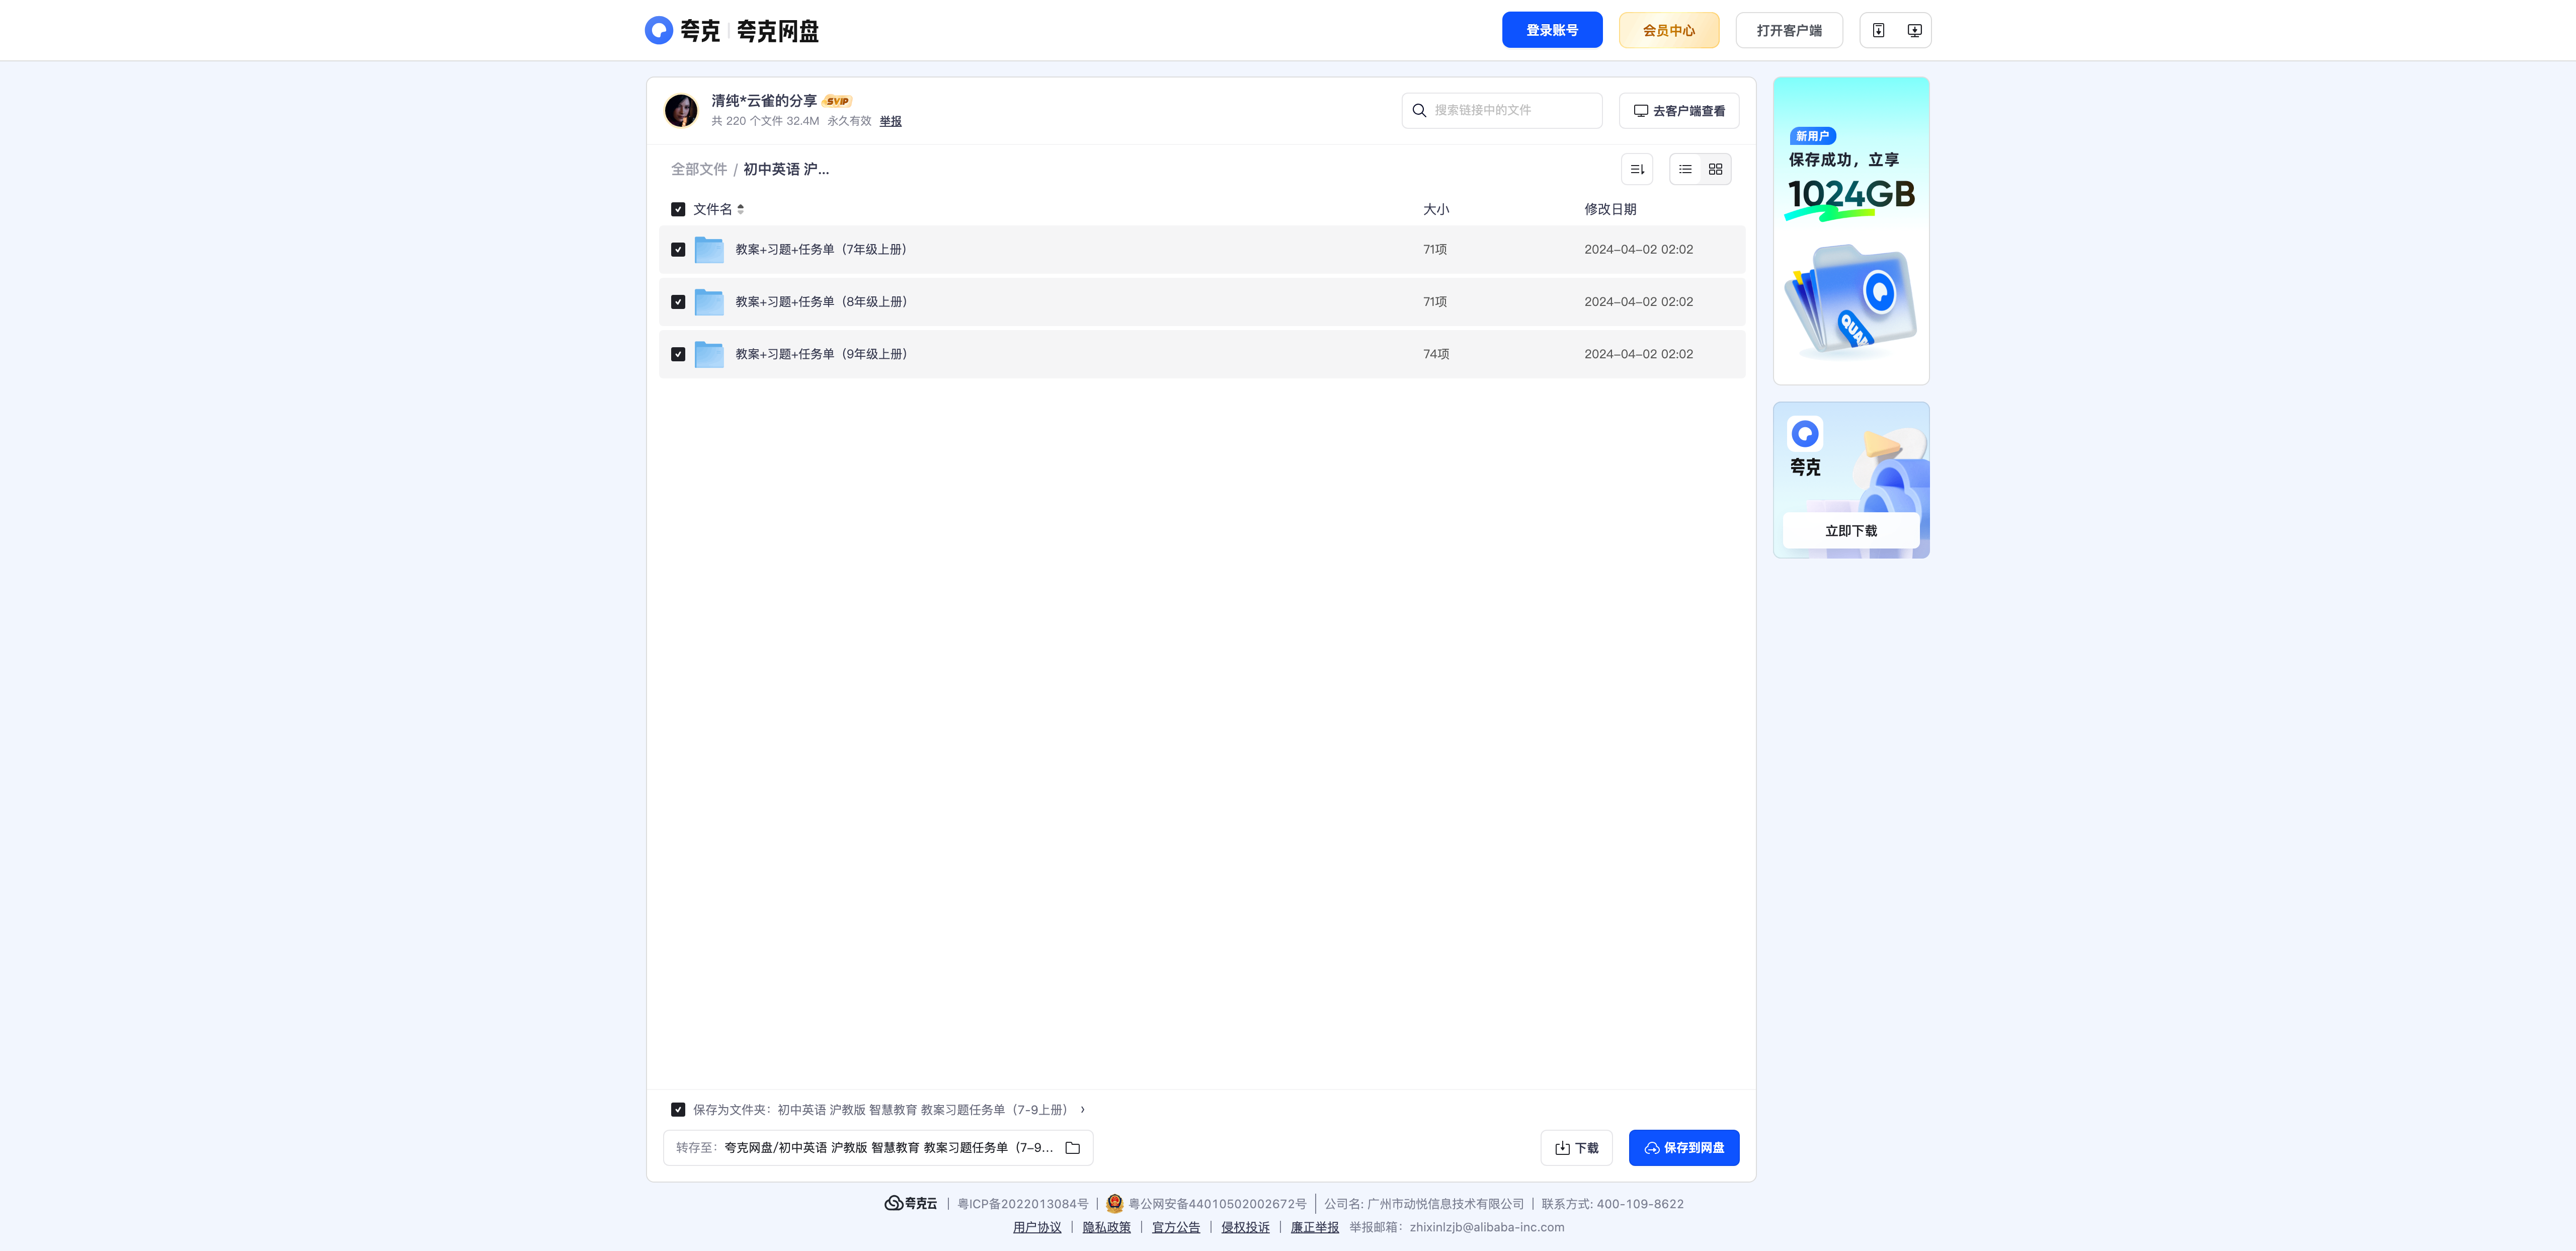Uncheck the select-all 文件名 checkbox
Viewport: 2576px width, 1251px height.
click(678, 209)
